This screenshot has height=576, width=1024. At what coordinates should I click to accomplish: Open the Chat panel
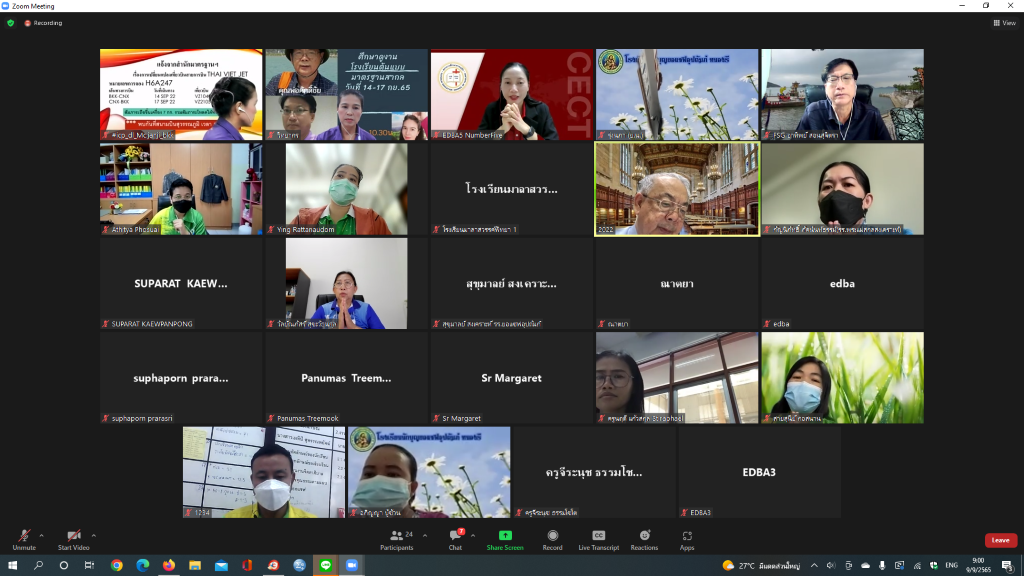(x=455, y=539)
